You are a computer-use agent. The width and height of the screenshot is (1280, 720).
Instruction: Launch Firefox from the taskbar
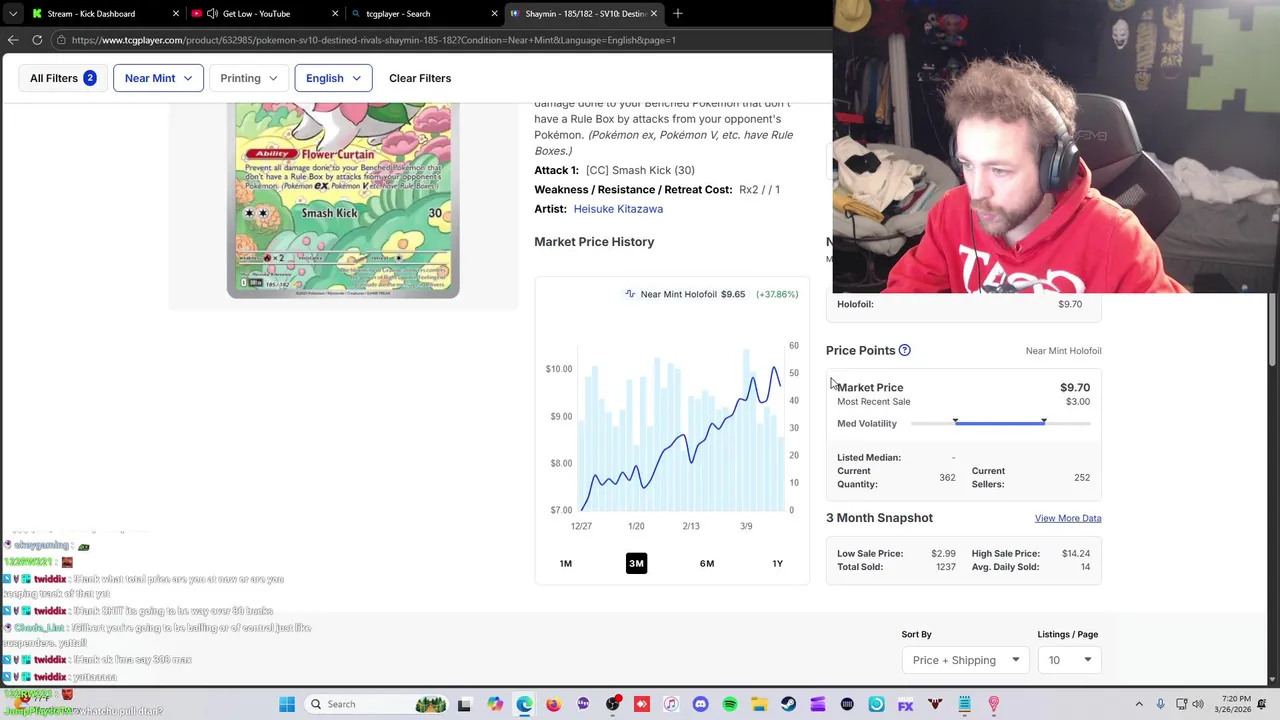click(x=553, y=704)
